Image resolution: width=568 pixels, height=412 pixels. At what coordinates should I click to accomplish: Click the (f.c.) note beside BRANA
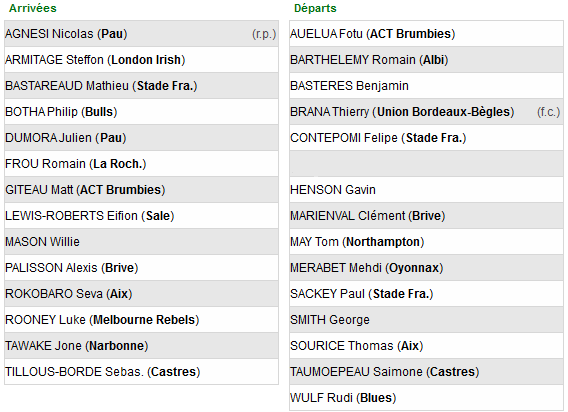548,112
